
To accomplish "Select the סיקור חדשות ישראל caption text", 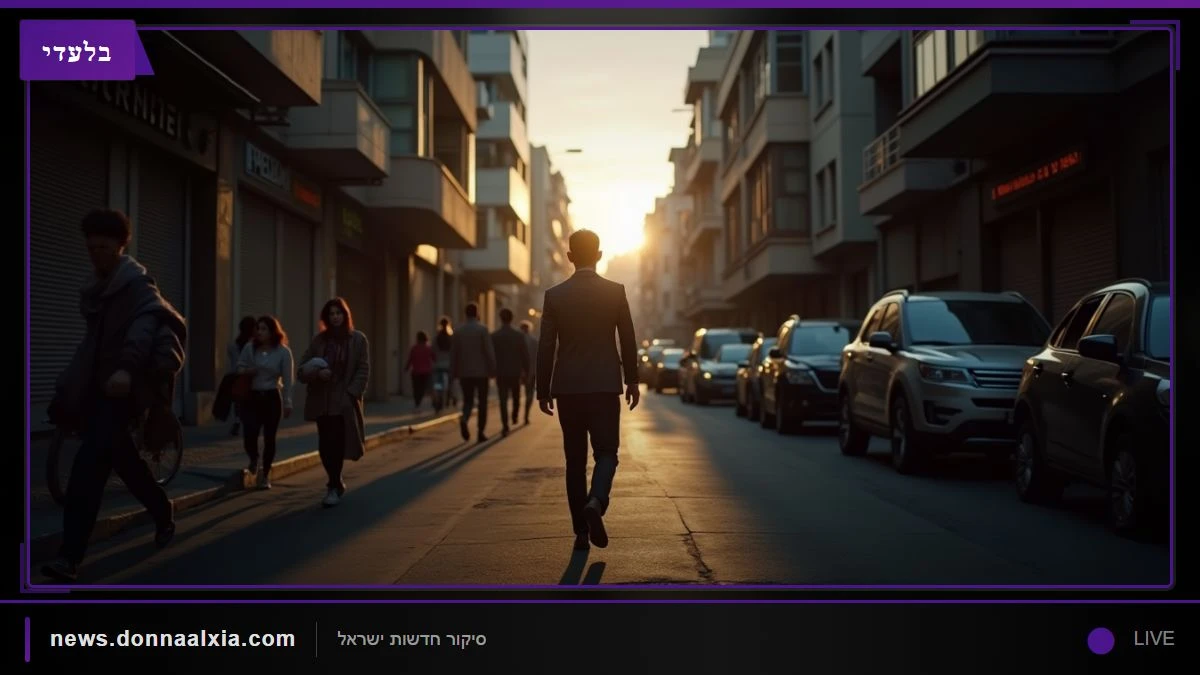I will click(x=412, y=639).
